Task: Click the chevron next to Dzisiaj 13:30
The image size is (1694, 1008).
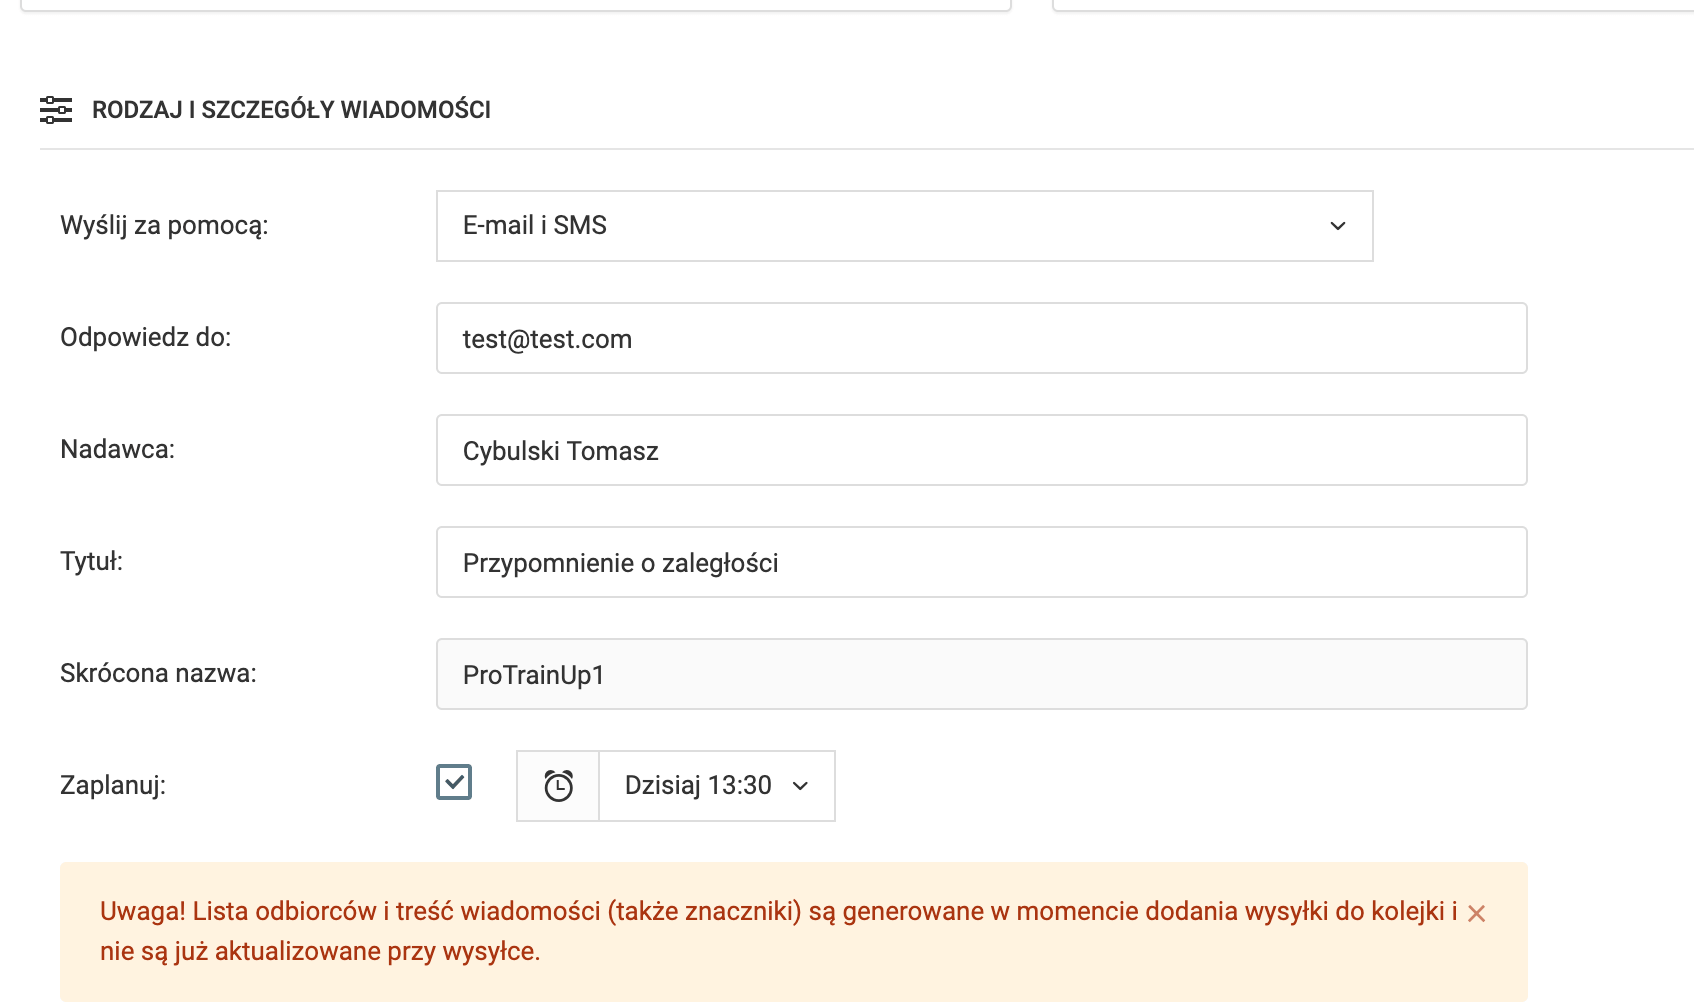Action: click(x=800, y=786)
